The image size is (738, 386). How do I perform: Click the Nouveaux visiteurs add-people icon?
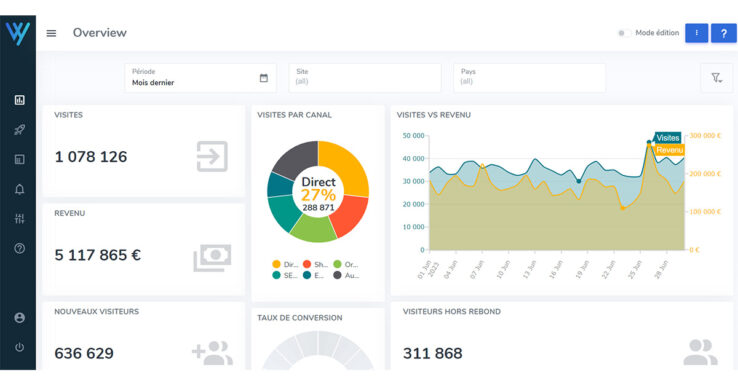click(x=212, y=353)
